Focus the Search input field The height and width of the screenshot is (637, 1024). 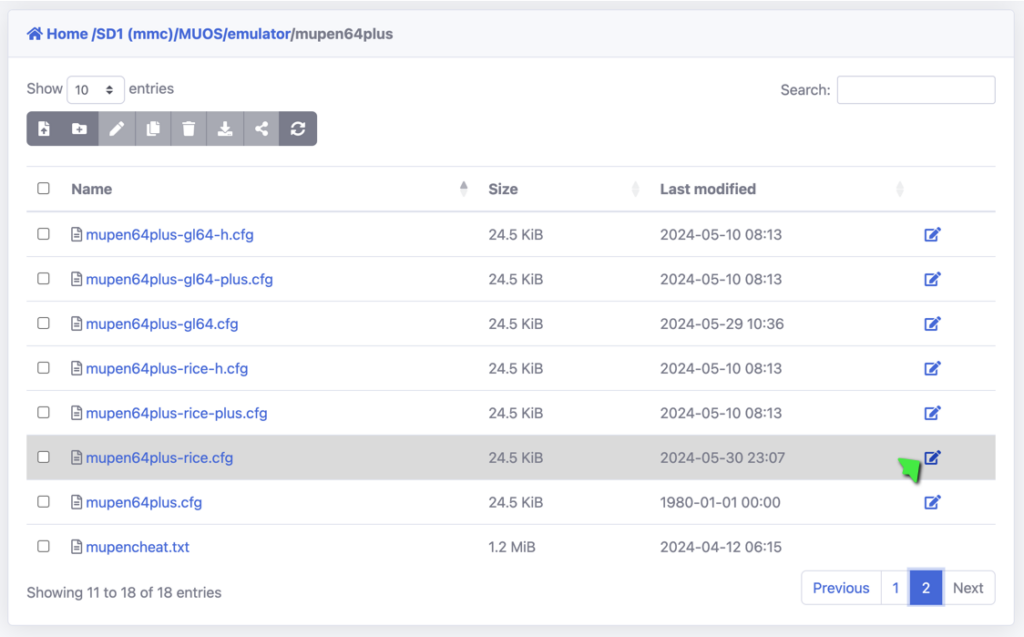(915, 90)
